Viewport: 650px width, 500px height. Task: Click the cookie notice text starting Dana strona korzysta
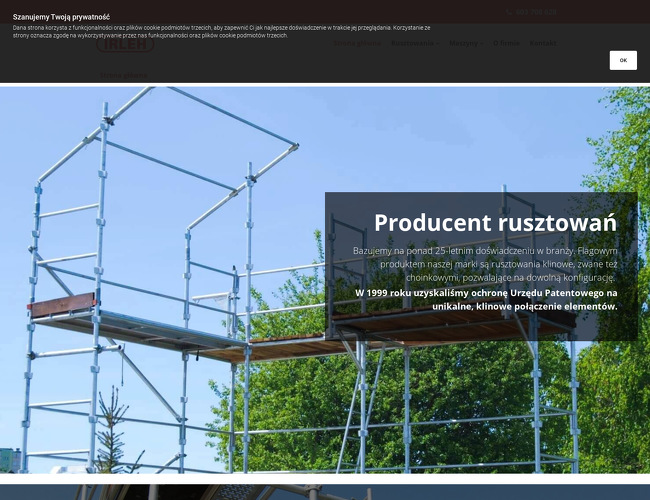click(x=221, y=32)
